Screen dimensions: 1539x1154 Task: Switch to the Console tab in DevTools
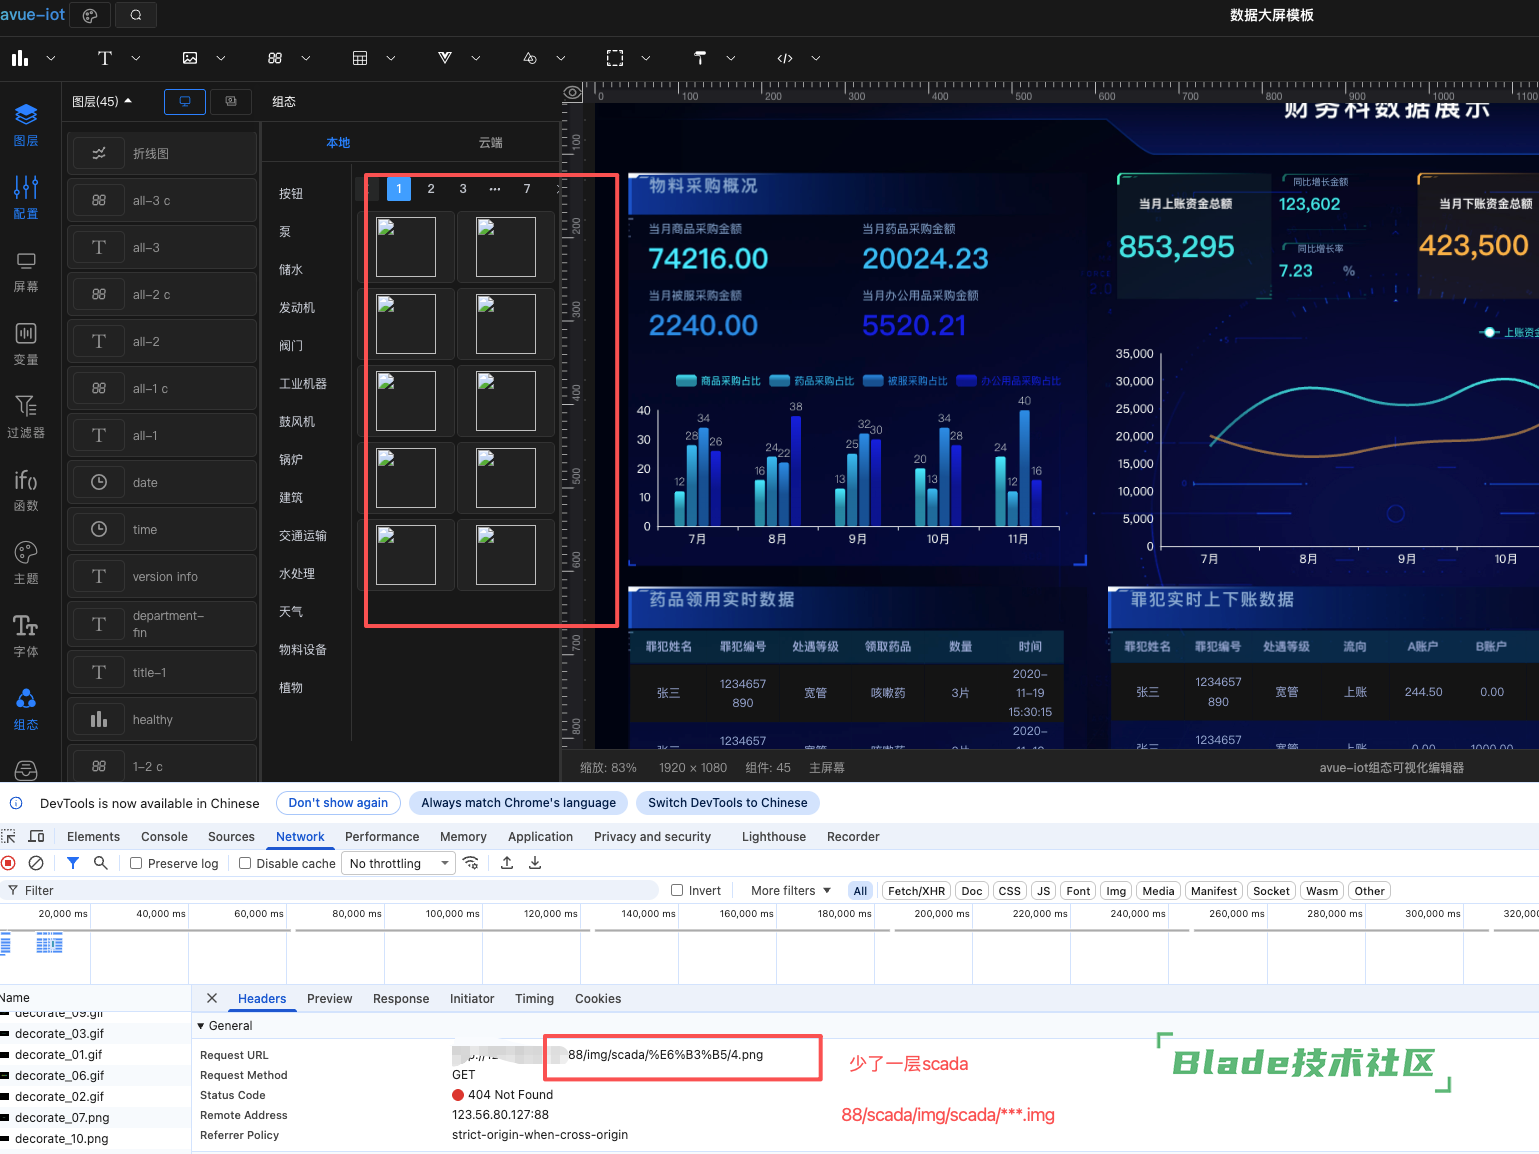click(164, 837)
